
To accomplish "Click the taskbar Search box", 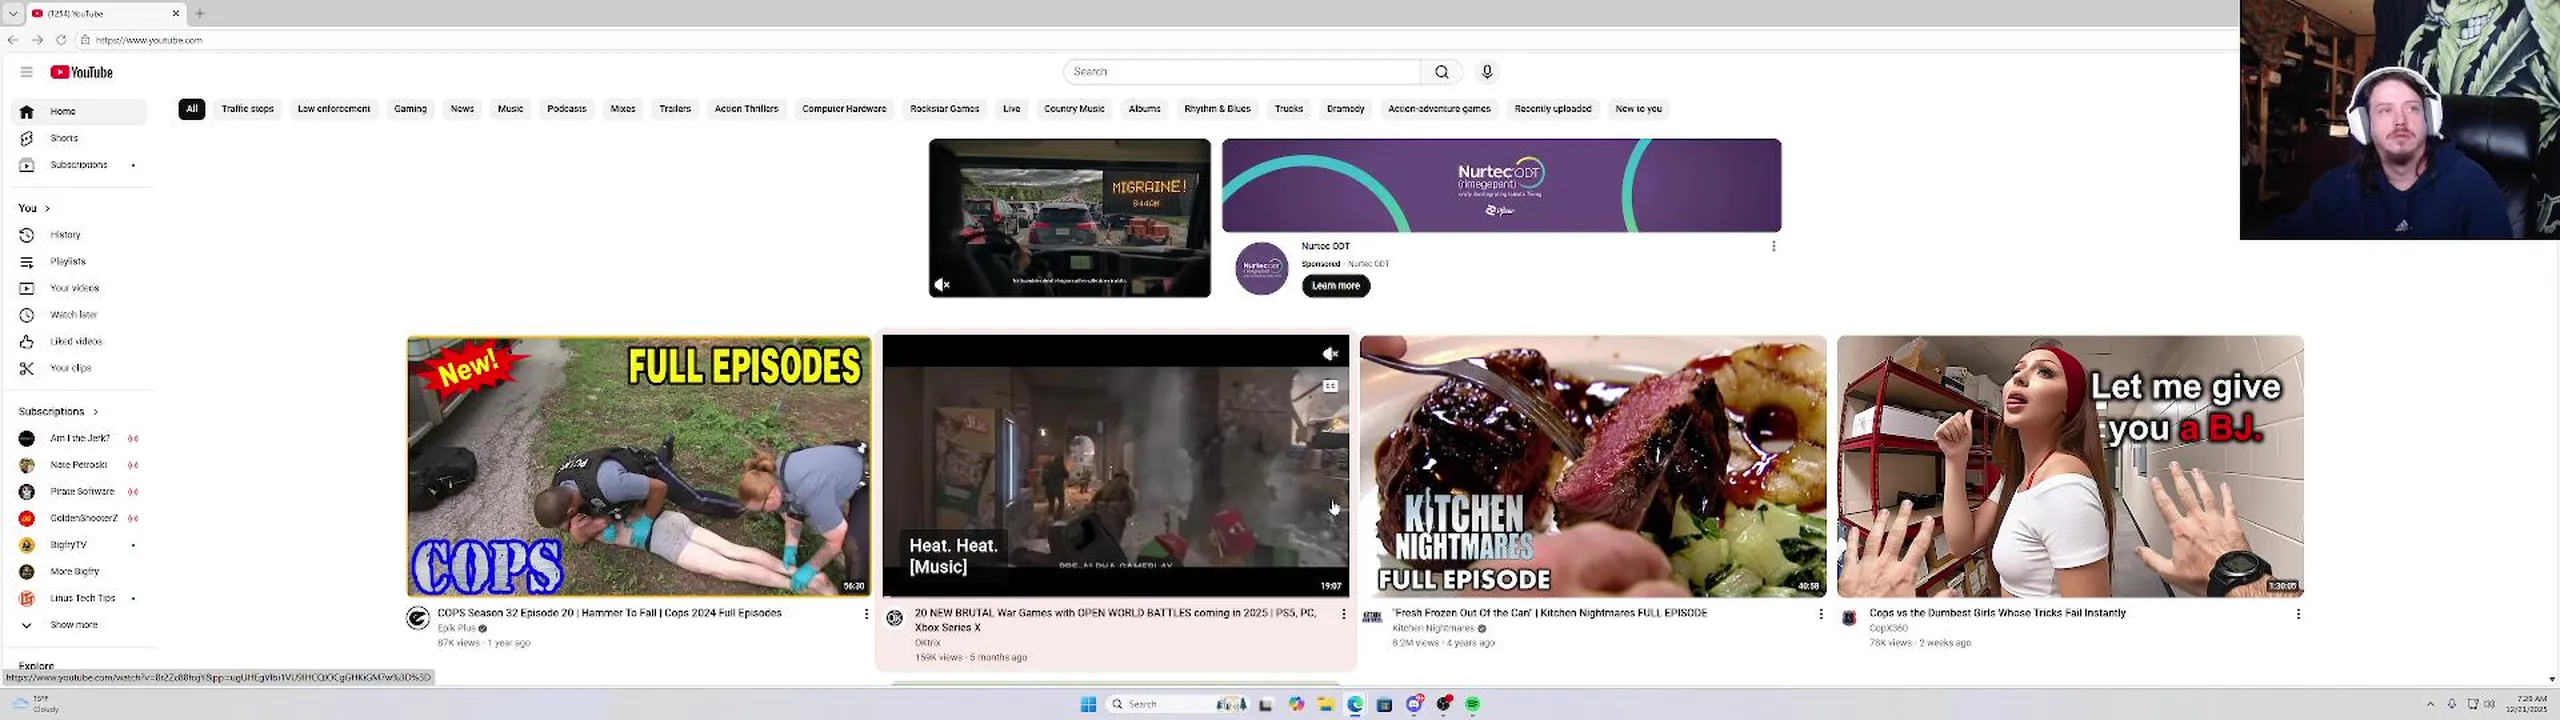I will coord(1179,704).
